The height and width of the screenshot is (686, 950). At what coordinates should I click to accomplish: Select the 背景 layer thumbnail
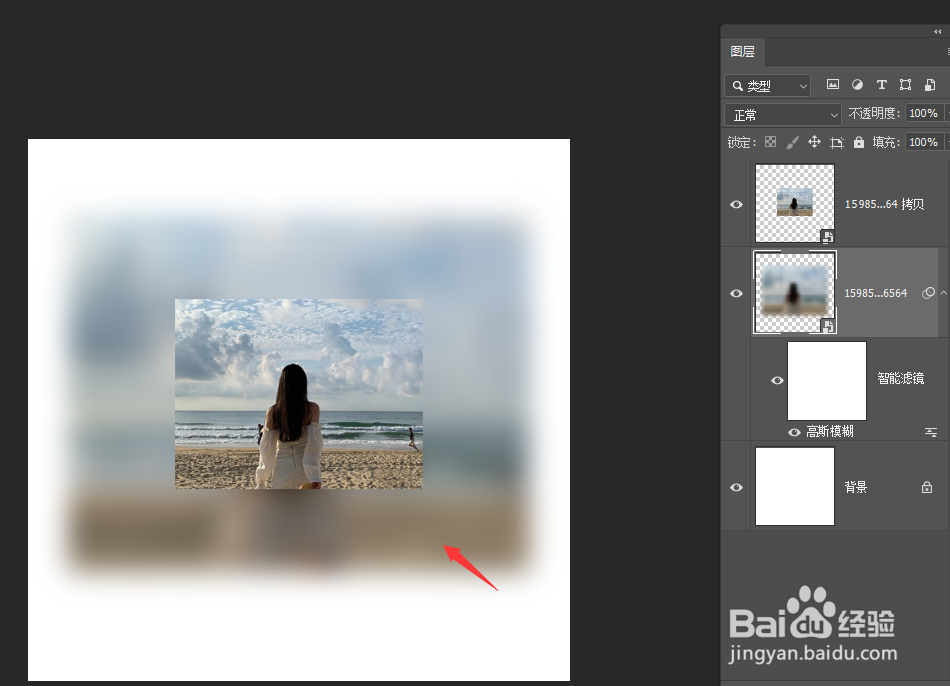tap(795, 486)
